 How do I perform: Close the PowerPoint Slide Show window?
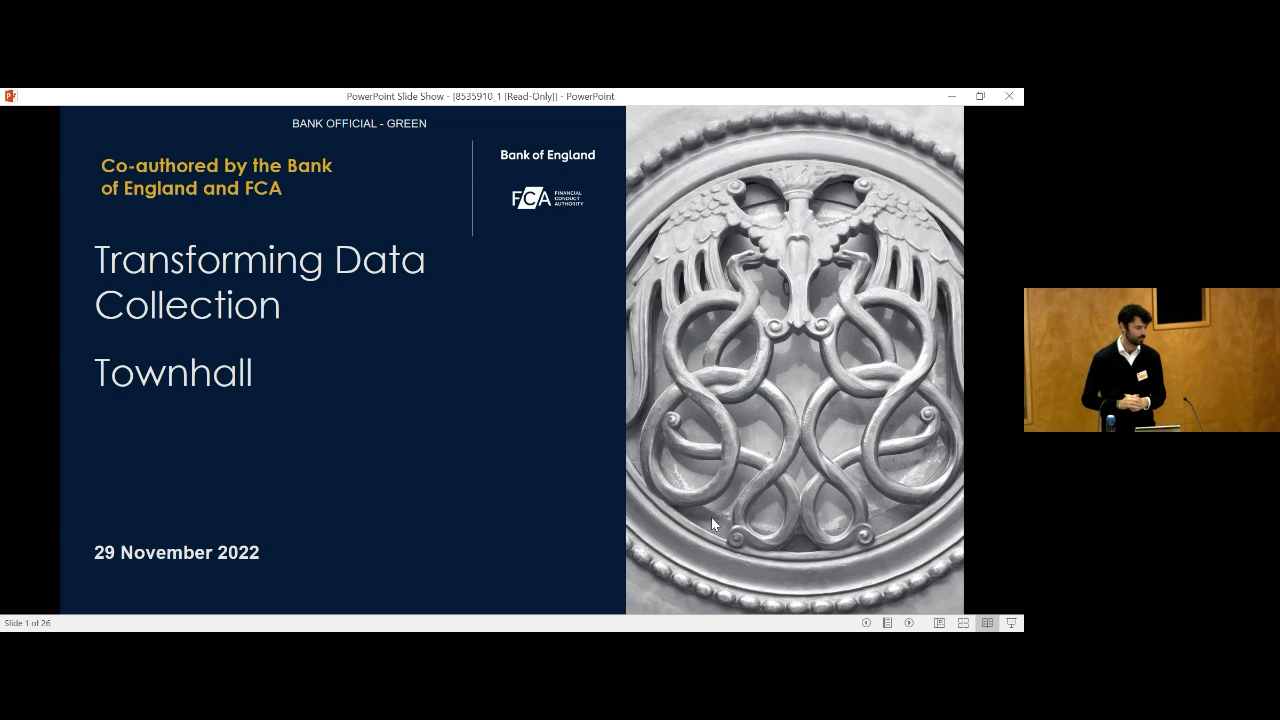[1009, 96]
